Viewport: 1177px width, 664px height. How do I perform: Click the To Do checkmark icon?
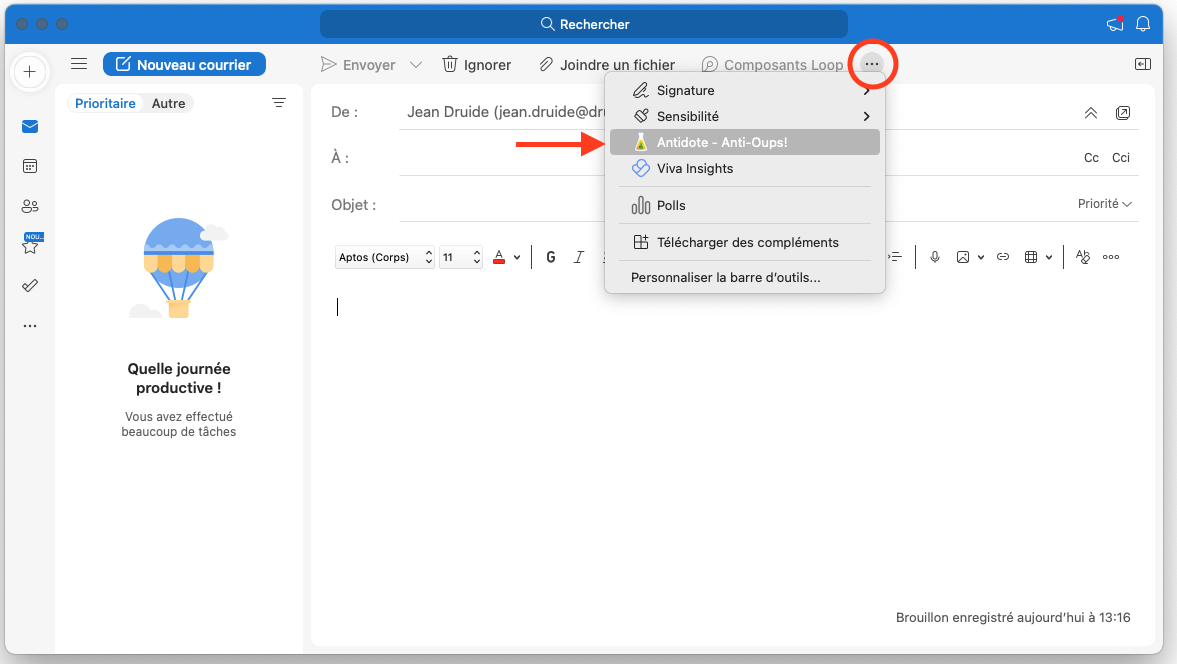point(30,286)
